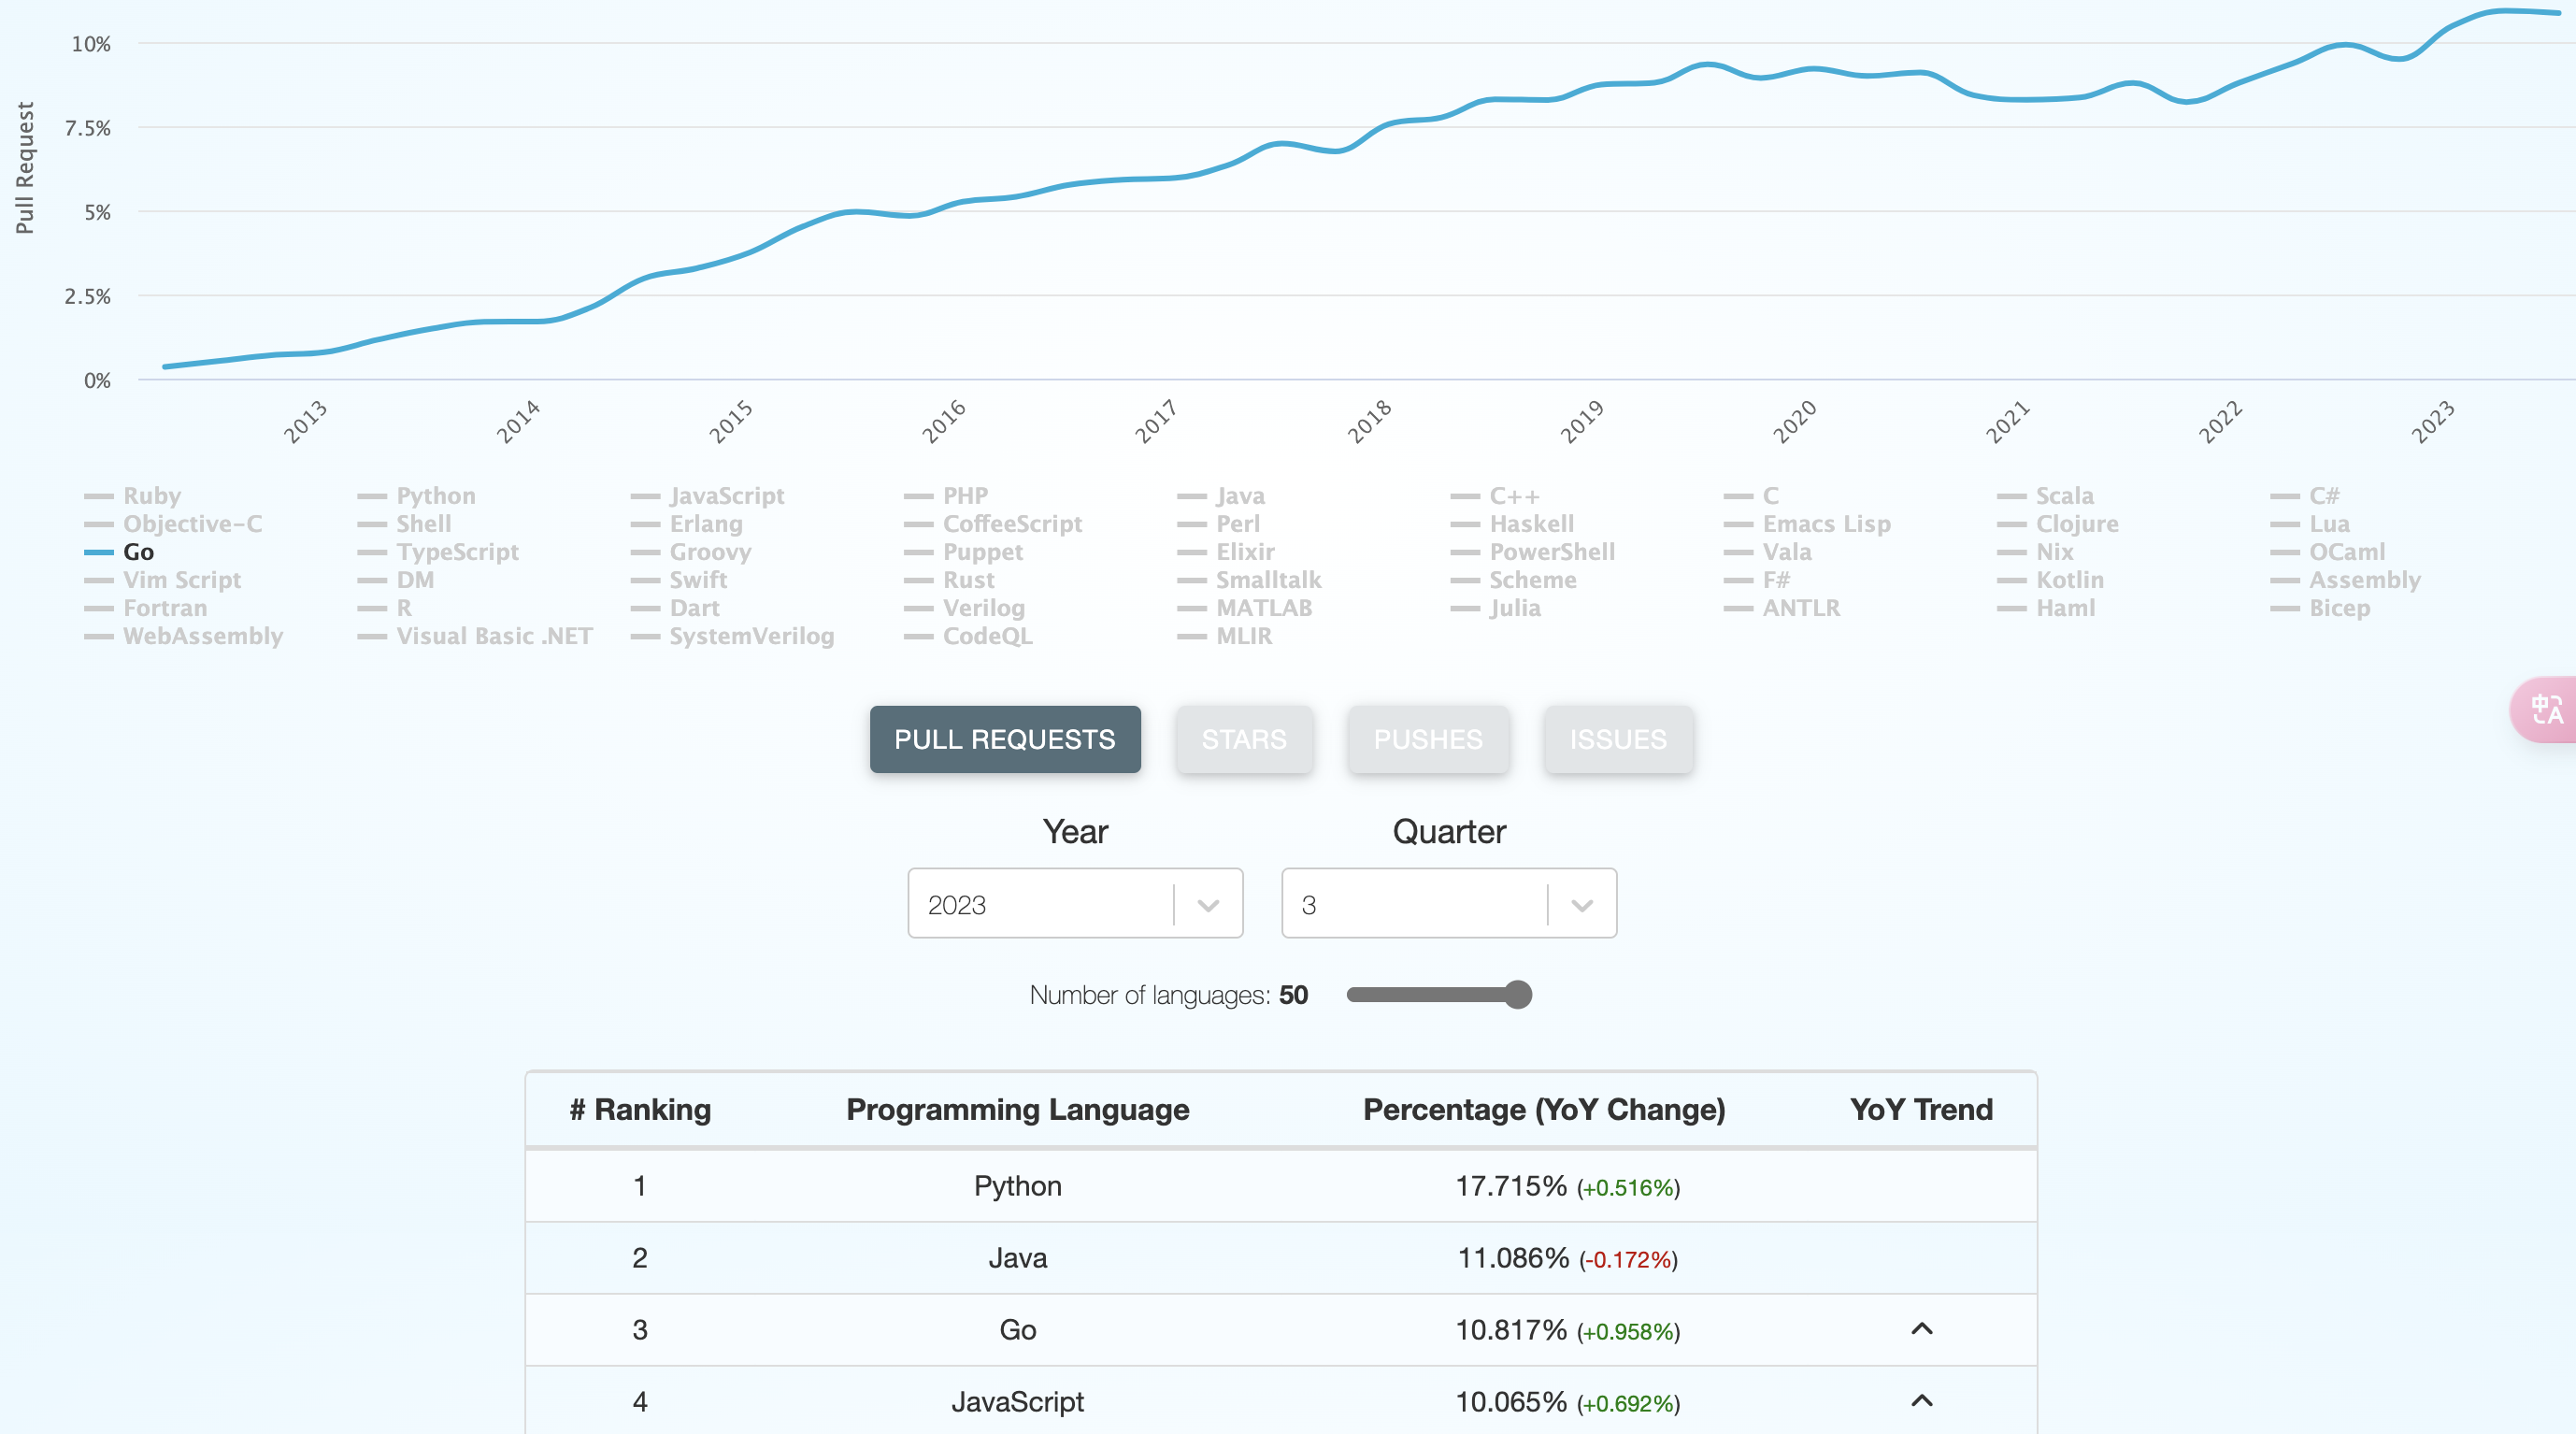Show the Python series in legend
The width and height of the screenshot is (2576, 1434).
coord(416,496)
